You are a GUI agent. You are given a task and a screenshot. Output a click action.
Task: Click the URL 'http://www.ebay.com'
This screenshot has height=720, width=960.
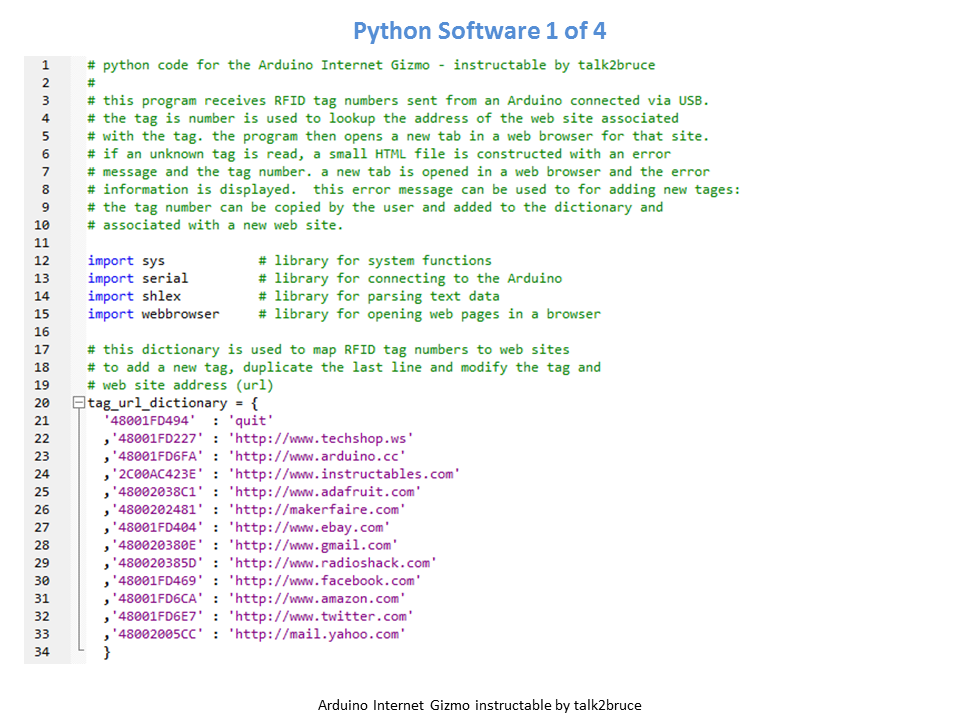click(x=309, y=527)
